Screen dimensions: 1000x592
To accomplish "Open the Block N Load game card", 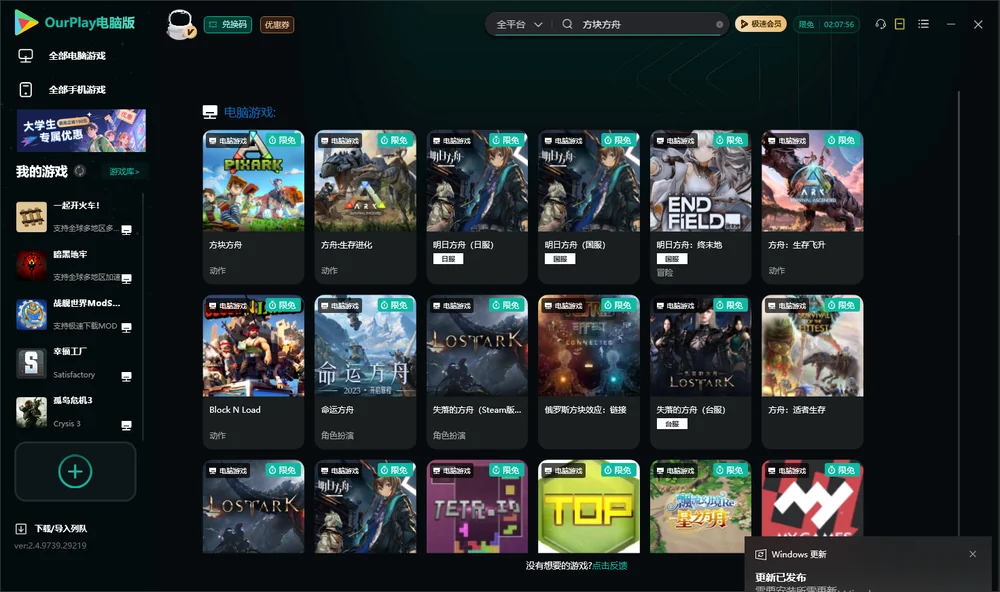I will [253, 372].
